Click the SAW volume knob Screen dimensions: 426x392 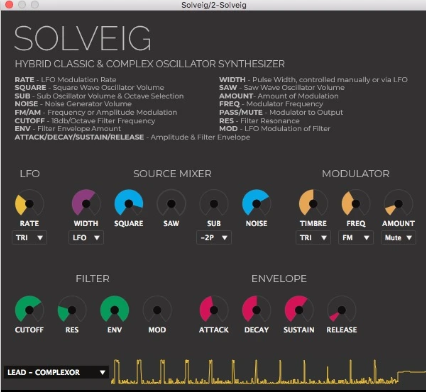[171, 203]
